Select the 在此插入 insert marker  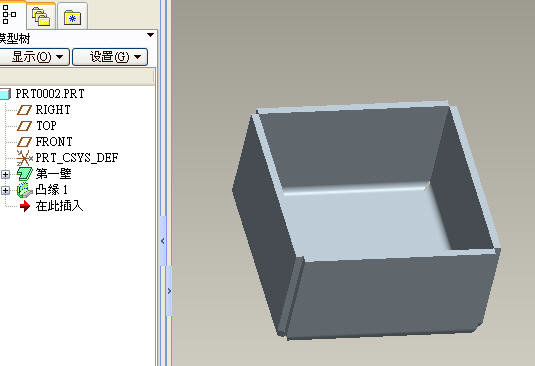[59, 206]
